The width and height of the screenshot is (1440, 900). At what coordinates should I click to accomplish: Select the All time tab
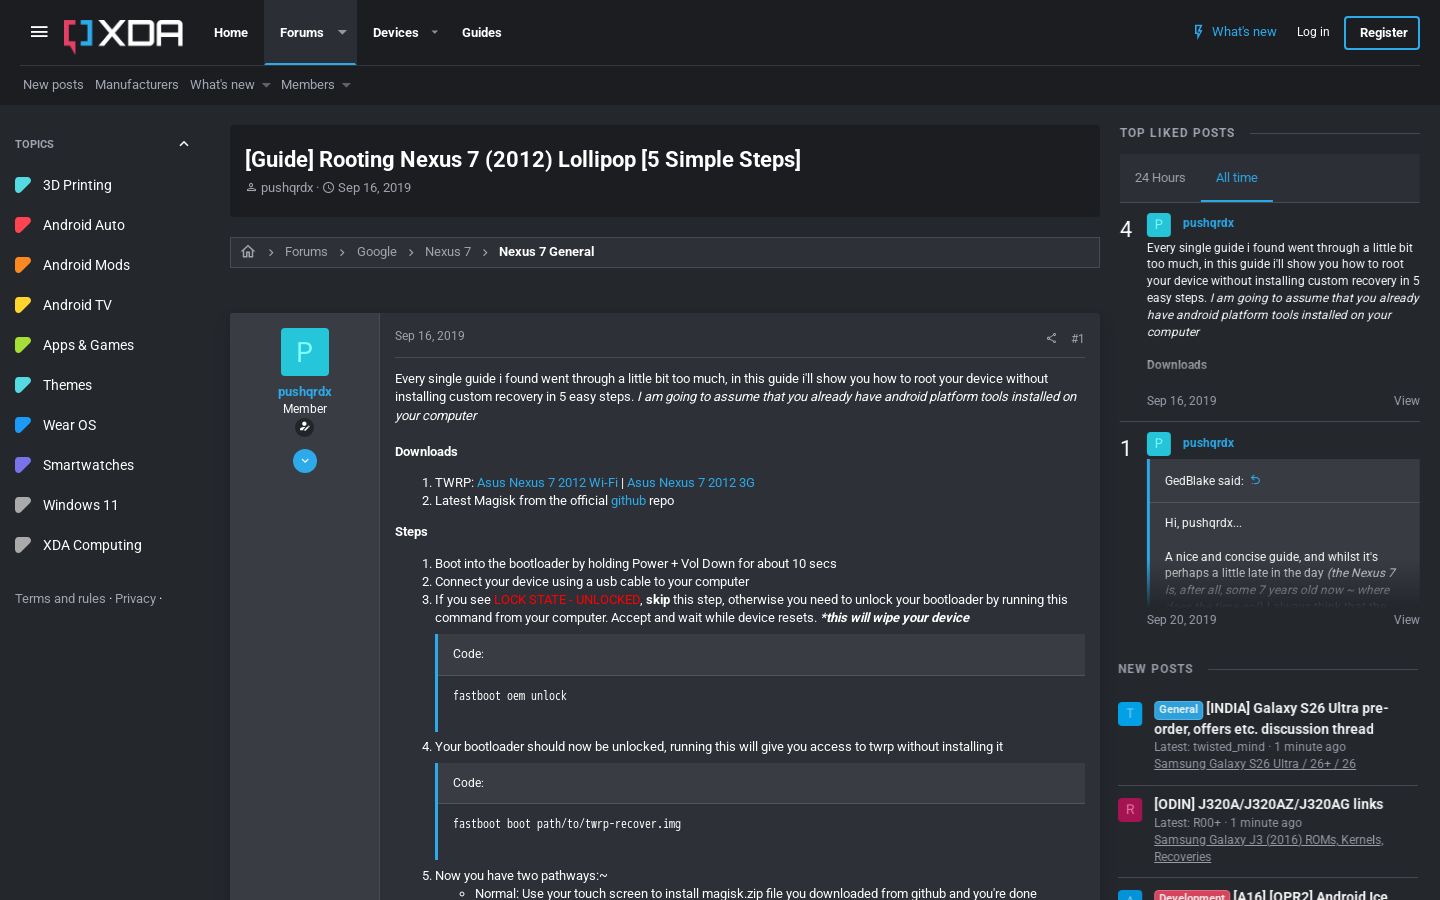click(1237, 178)
